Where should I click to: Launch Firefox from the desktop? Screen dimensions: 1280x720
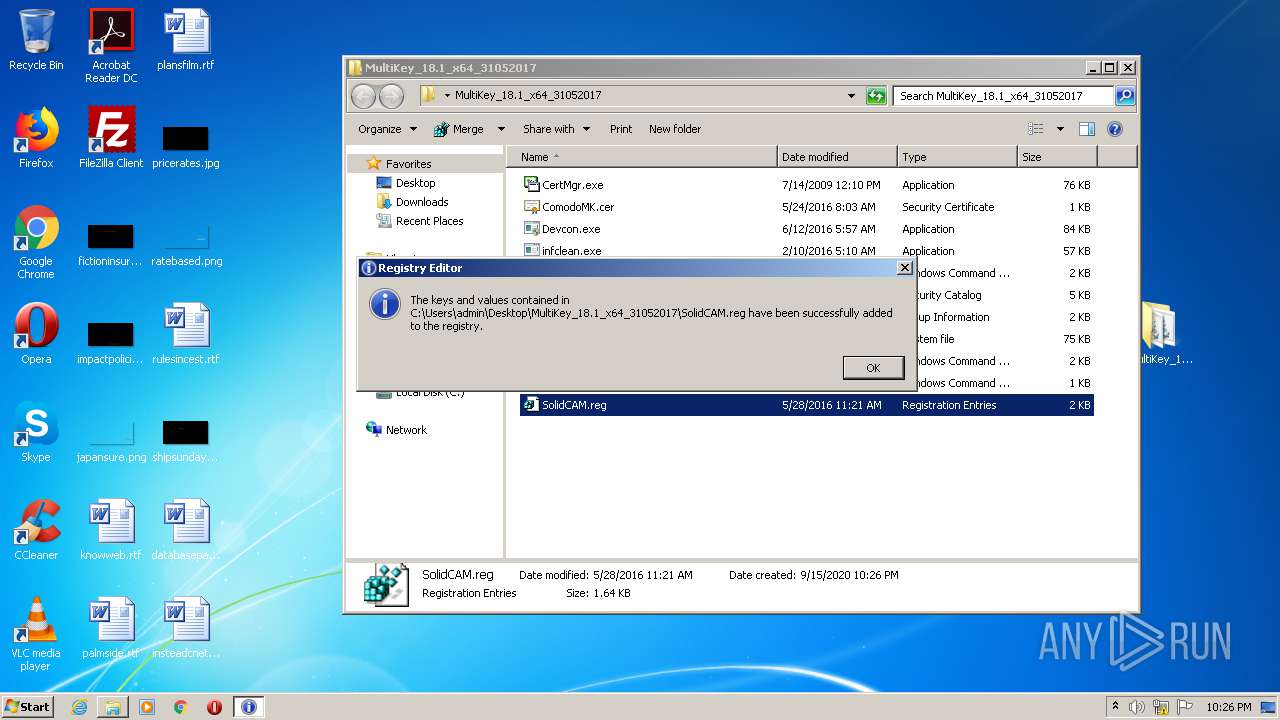[x=36, y=138]
